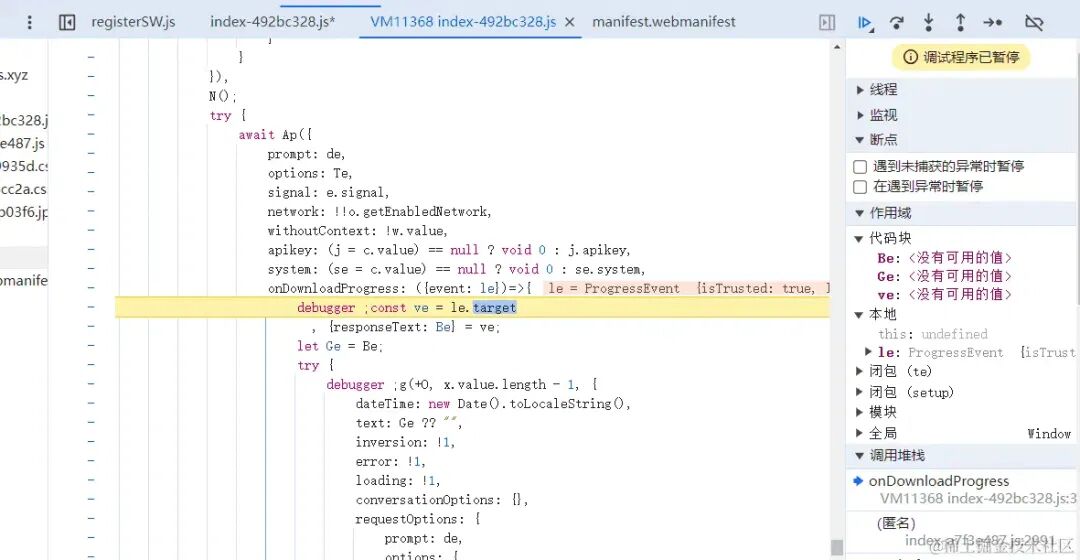Step over next function call
This screenshot has width=1080, height=560.
point(897,23)
